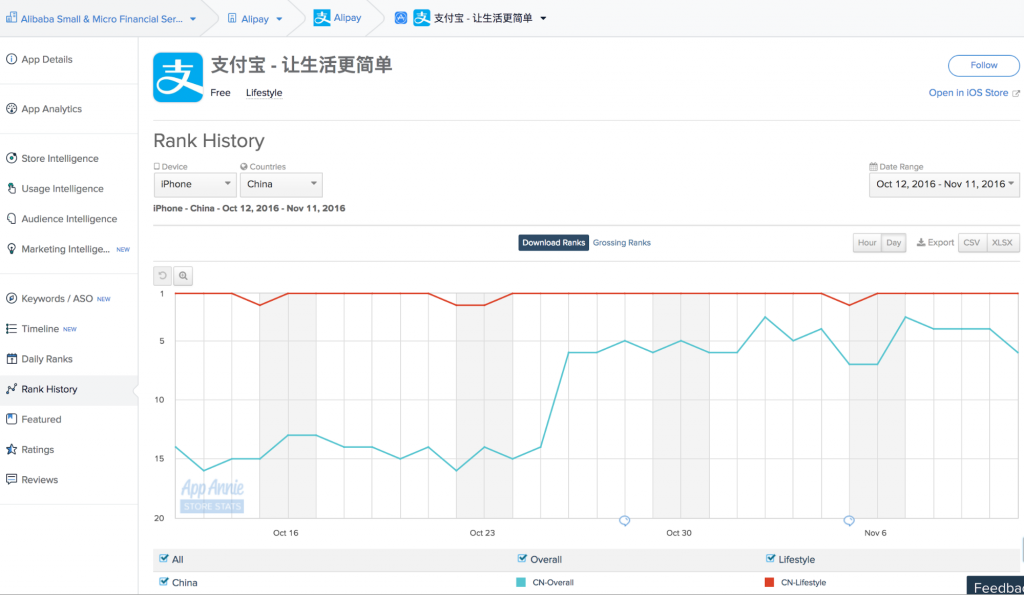Screen dimensions: 1024x595
Task: Export data as CSV
Action: point(972,242)
